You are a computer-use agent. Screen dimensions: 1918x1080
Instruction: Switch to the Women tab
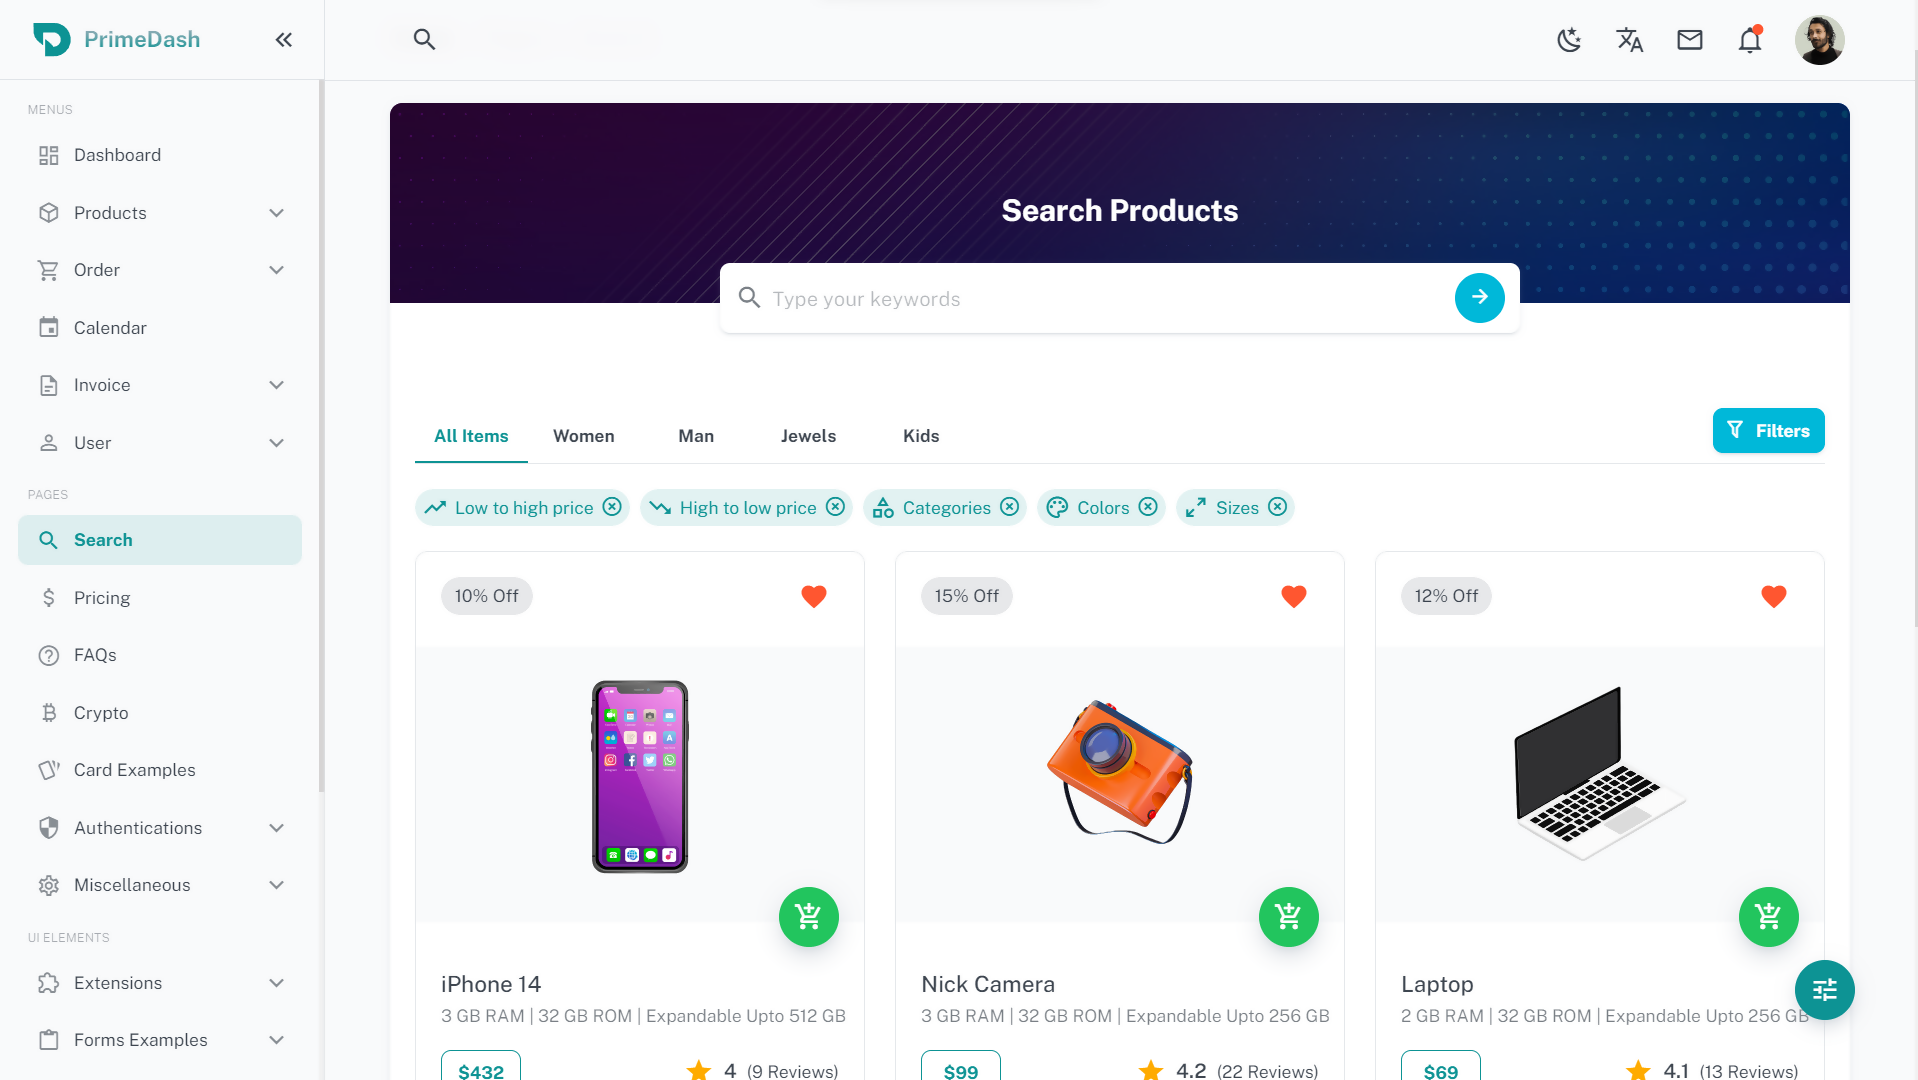tap(583, 436)
